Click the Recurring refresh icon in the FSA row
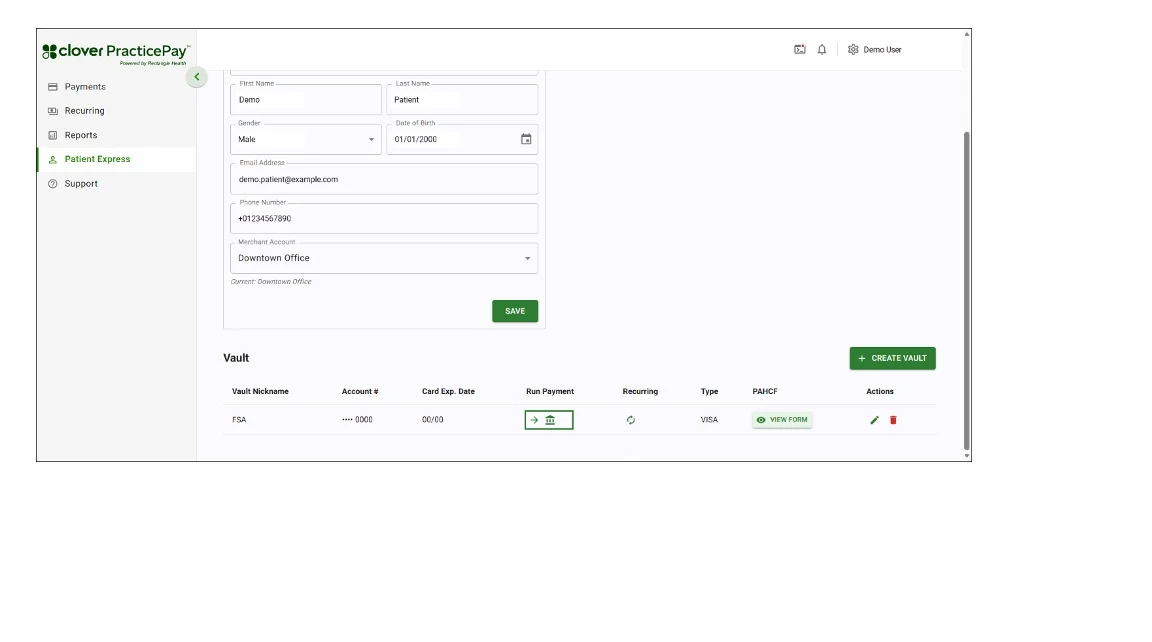1152x642 pixels. pos(631,419)
